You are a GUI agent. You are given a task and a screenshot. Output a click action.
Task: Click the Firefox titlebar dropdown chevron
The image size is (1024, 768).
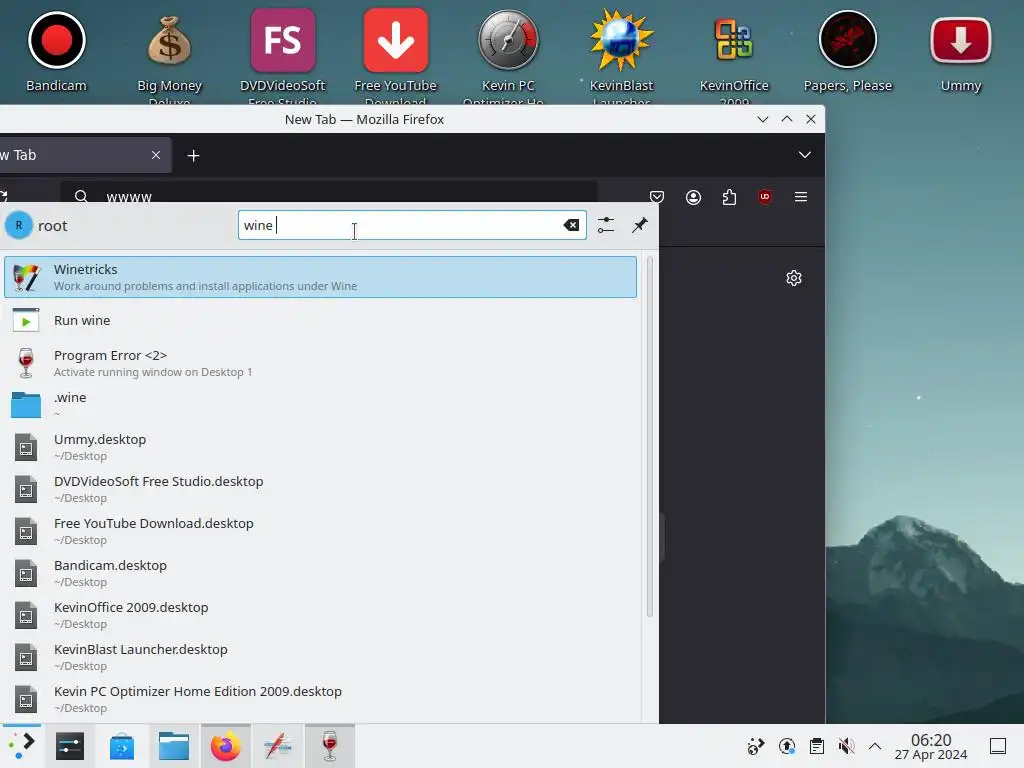pos(762,120)
